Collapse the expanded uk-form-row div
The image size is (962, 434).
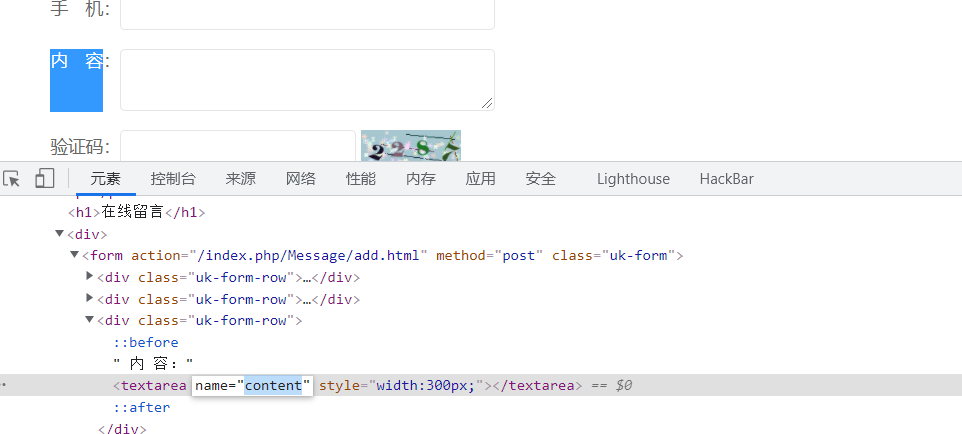point(90,320)
